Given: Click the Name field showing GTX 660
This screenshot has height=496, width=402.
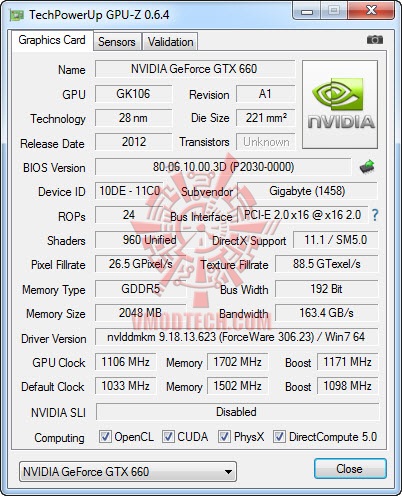Looking at the screenshot, I should tap(194, 69).
